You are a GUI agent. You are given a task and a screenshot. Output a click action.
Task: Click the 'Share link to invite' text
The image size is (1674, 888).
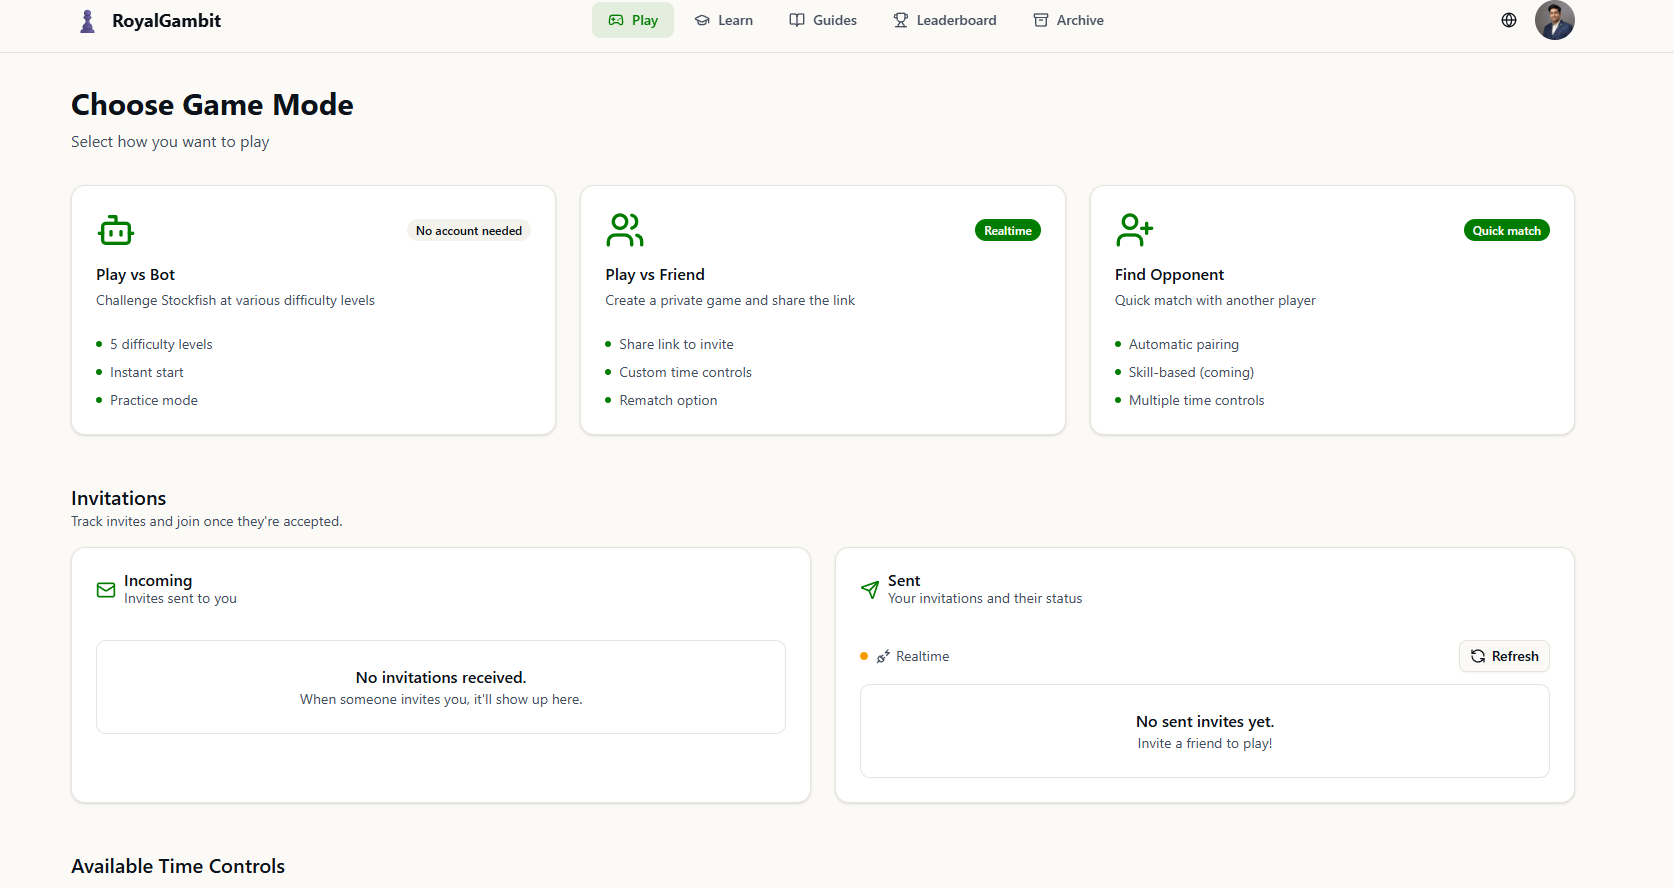676,344
